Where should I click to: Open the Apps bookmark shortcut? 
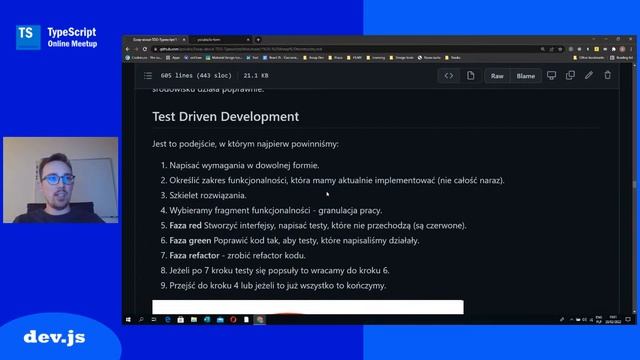173,58
